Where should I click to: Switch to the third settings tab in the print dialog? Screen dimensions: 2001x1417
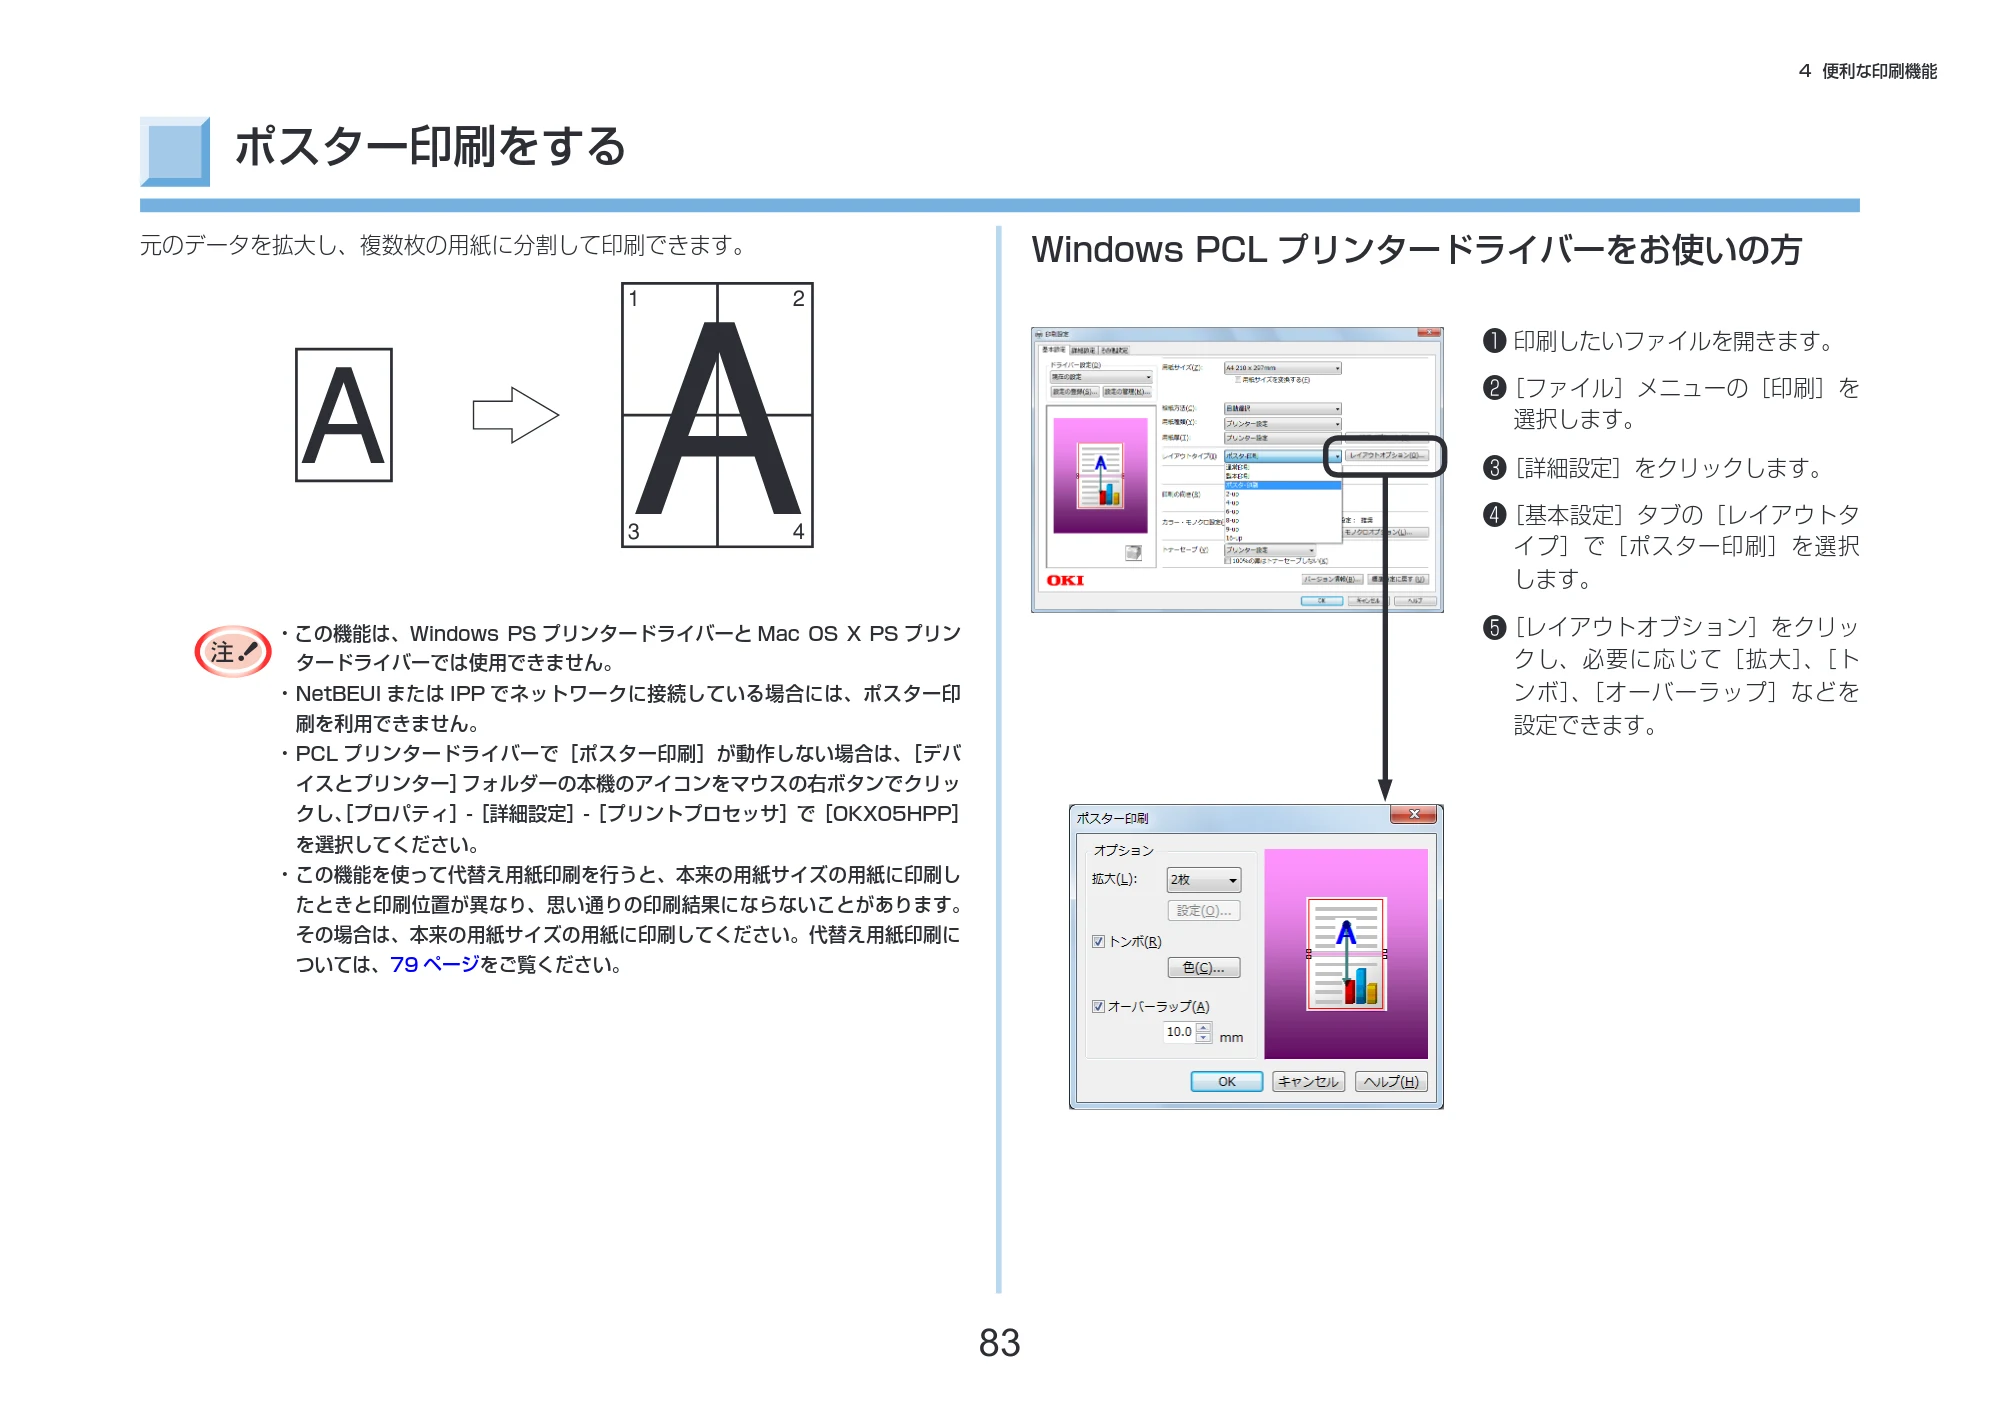(1115, 351)
